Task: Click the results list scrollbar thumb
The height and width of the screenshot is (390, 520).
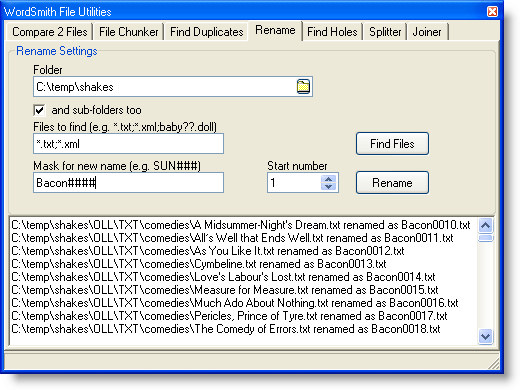Action: pyautogui.click(x=485, y=238)
